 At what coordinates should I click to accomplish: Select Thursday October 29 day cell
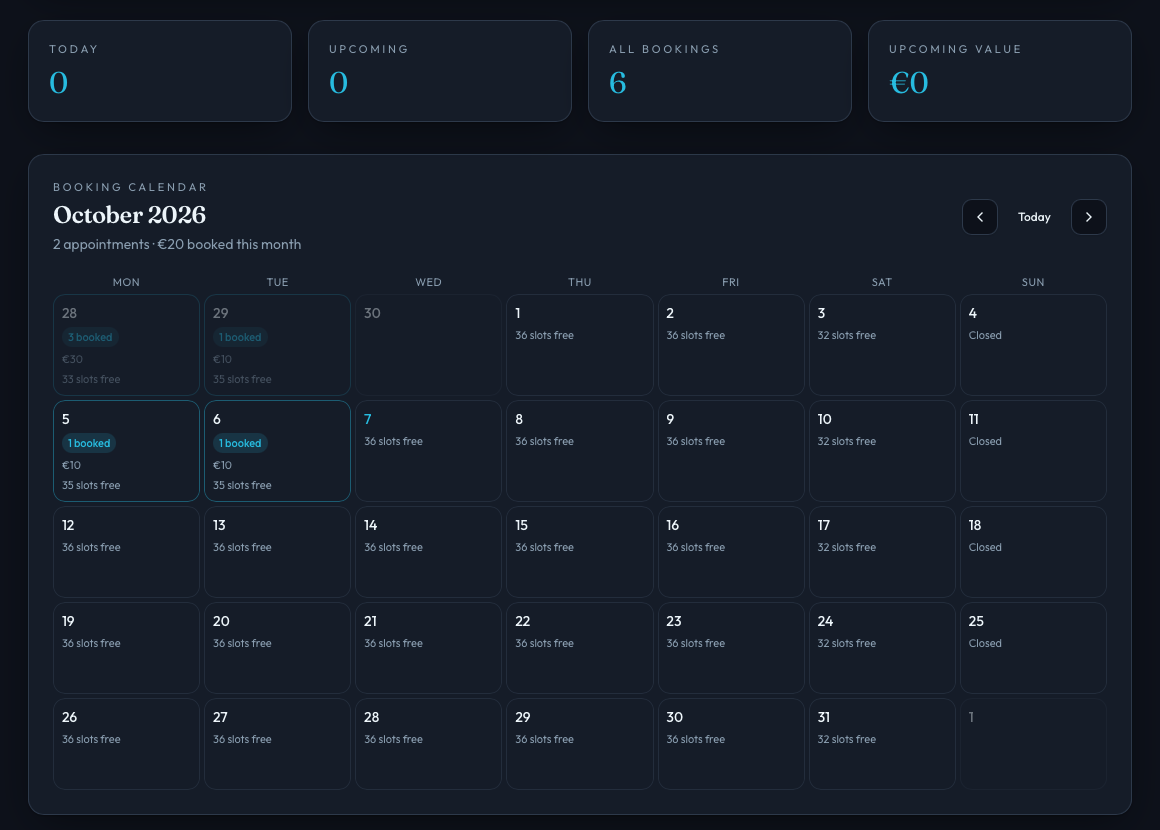pyautogui.click(x=579, y=744)
